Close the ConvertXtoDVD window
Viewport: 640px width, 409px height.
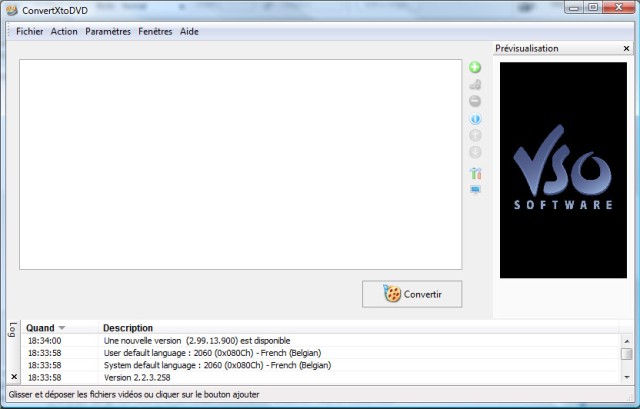[x=619, y=7]
